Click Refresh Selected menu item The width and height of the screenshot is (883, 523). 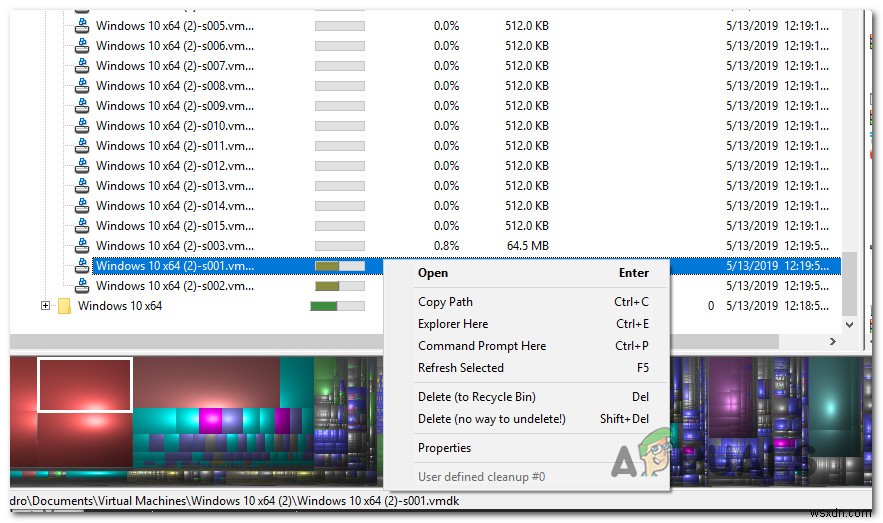pos(527,368)
